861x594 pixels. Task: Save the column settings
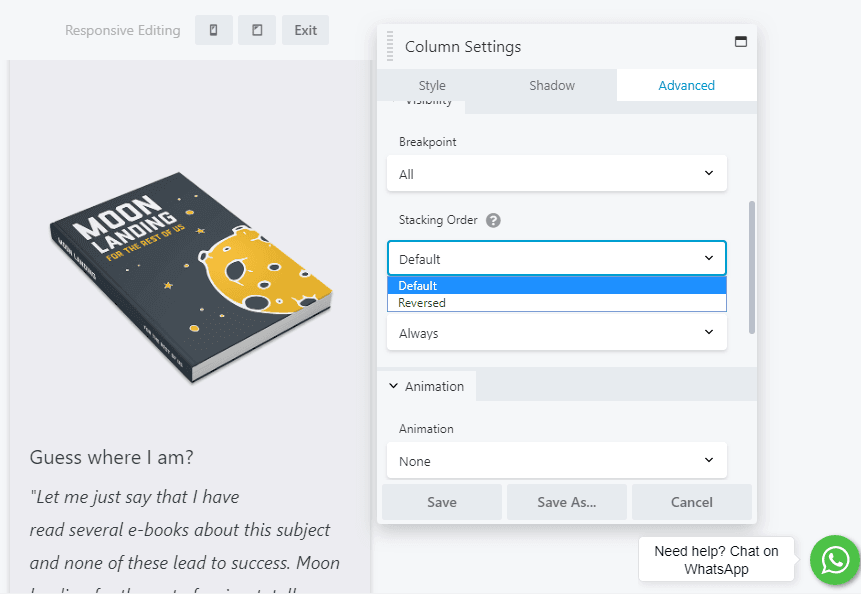441,502
